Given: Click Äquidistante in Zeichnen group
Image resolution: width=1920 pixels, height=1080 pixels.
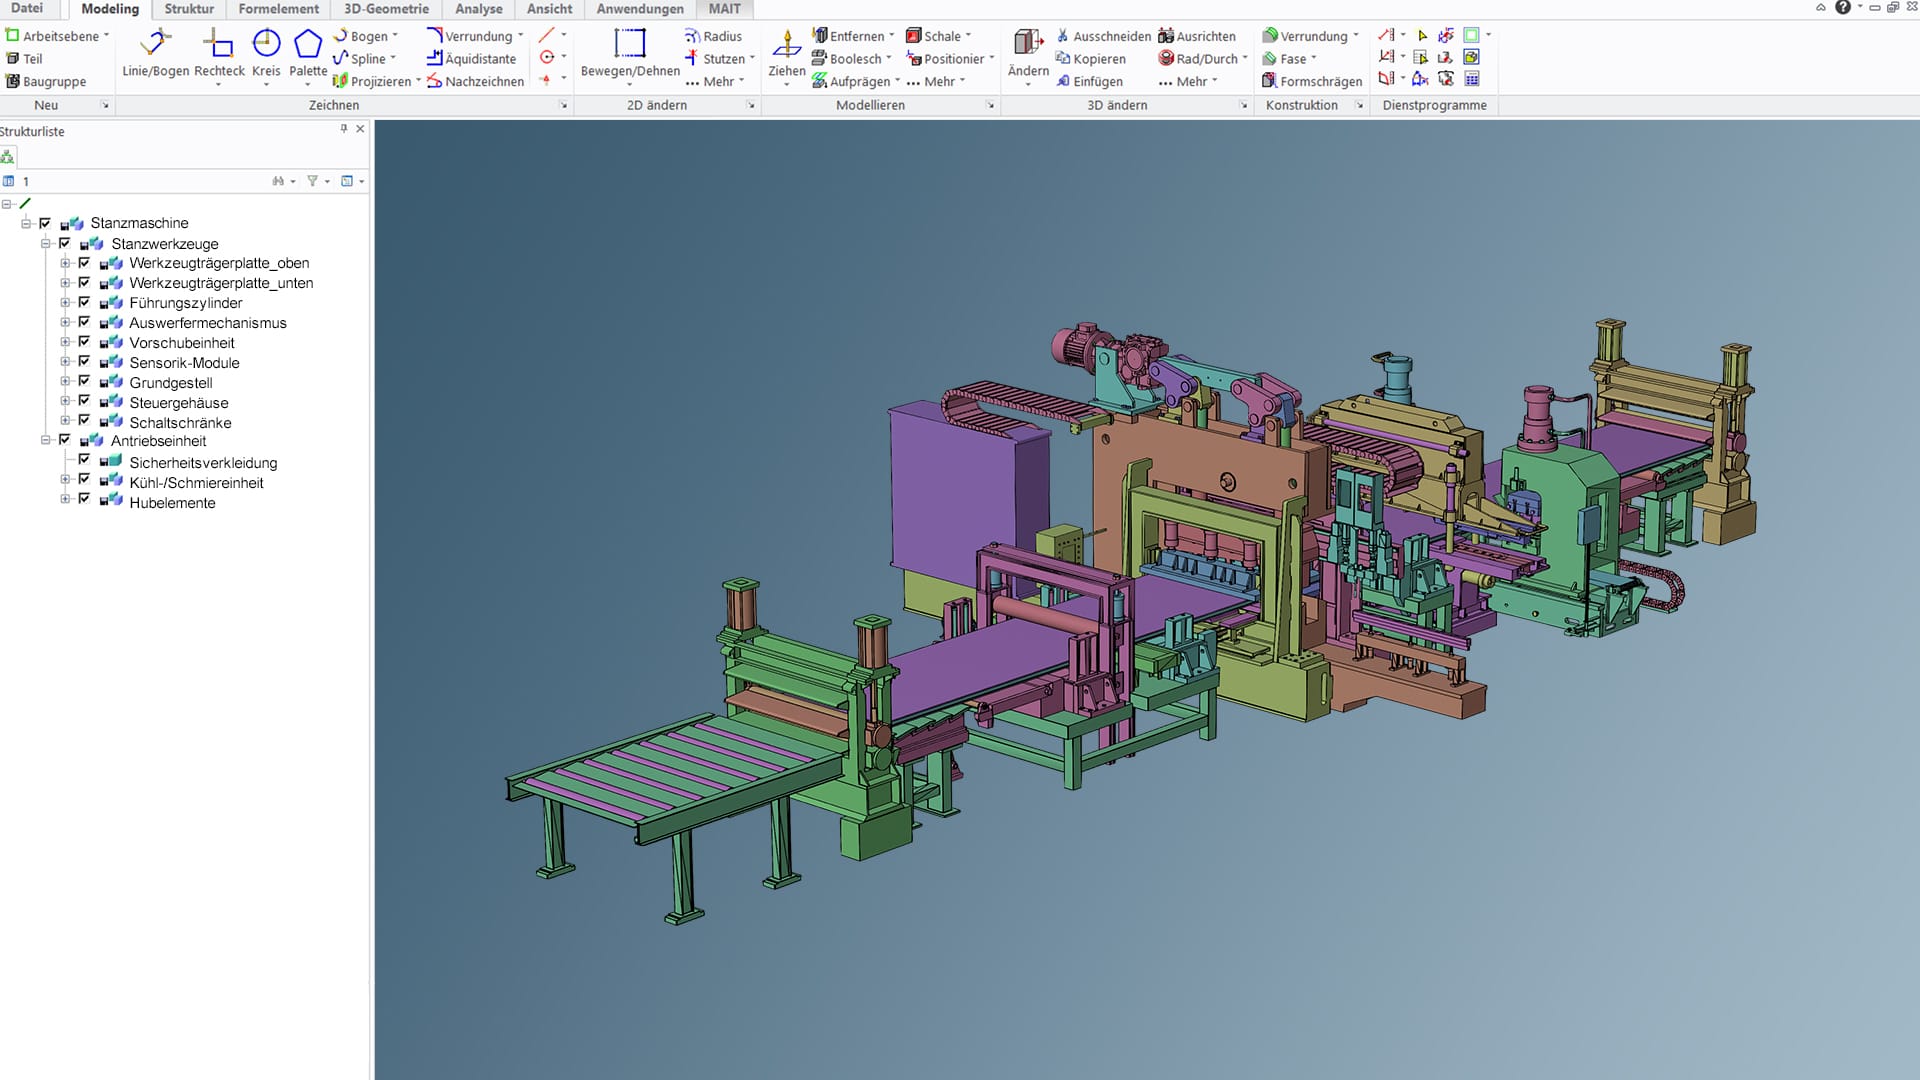Looking at the screenshot, I should click(x=471, y=59).
